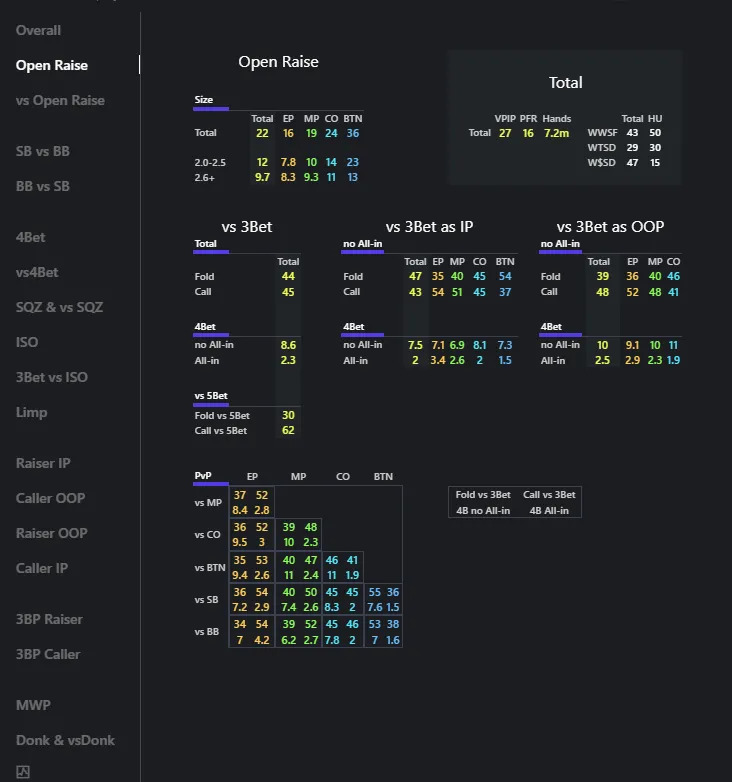Open the BB vs SB page
Screen dimensions: 732x782
[x=43, y=186]
